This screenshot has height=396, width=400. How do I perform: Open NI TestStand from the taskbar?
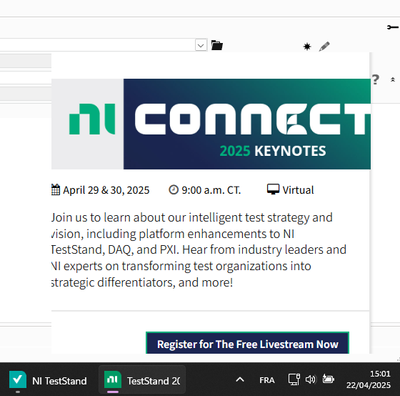coord(48,380)
